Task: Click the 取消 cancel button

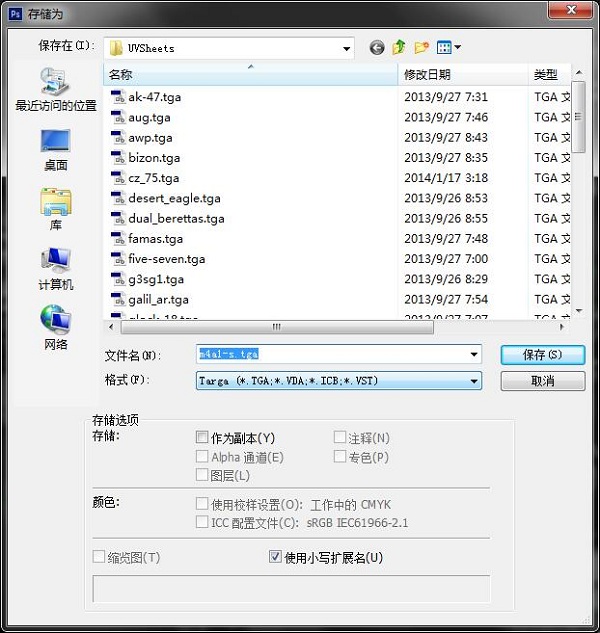Action: (x=543, y=381)
